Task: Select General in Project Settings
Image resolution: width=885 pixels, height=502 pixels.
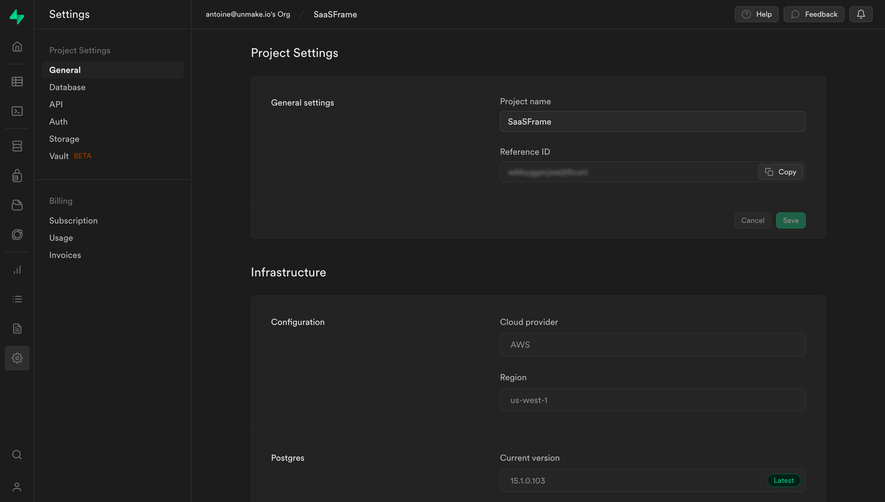Action: [112, 70]
